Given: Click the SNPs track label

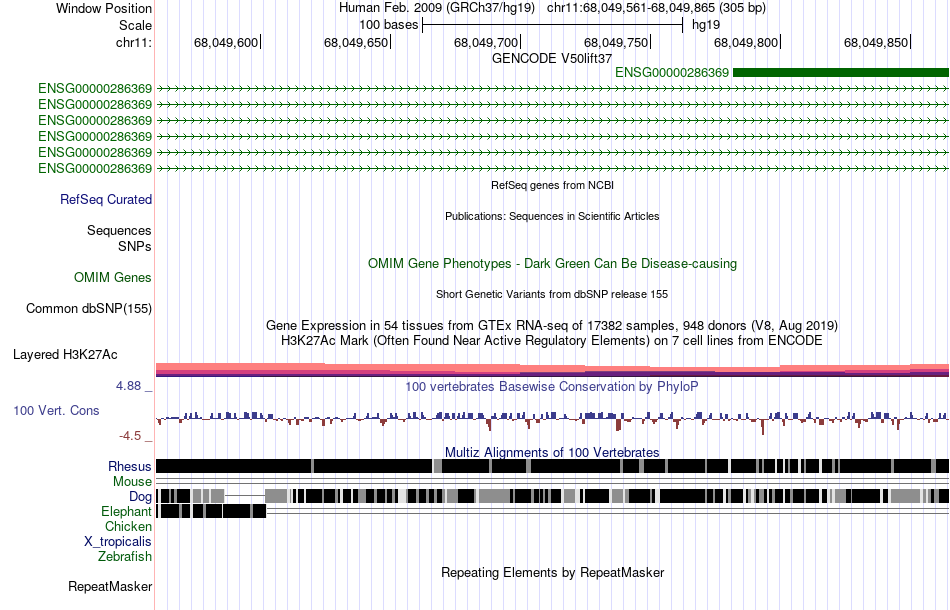Looking at the screenshot, I should coord(135,247).
